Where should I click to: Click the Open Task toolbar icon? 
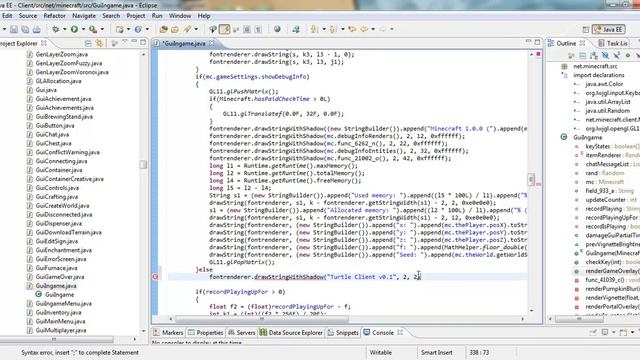click(x=175, y=29)
